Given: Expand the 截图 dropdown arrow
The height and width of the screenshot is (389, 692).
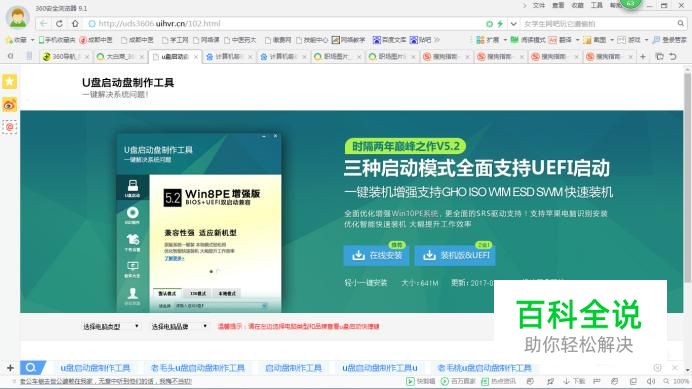Looking at the screenshot, I should [612, 40].
